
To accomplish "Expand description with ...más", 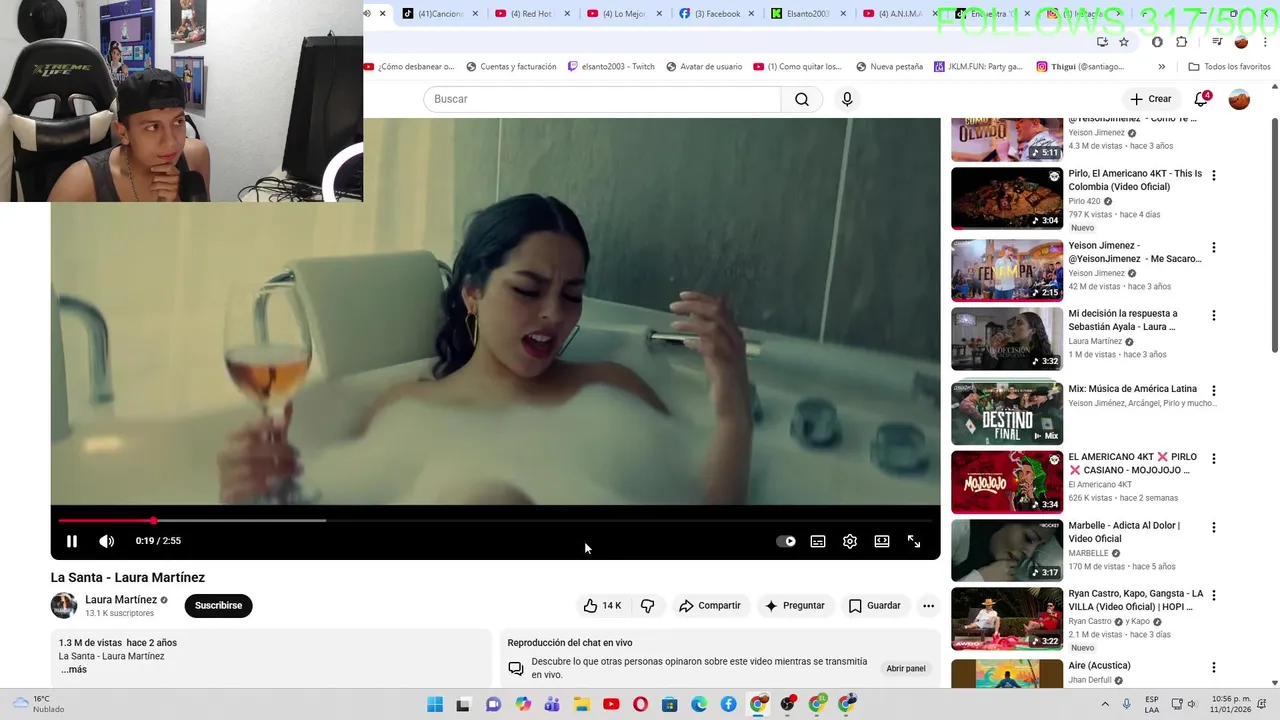I will 73,670.
